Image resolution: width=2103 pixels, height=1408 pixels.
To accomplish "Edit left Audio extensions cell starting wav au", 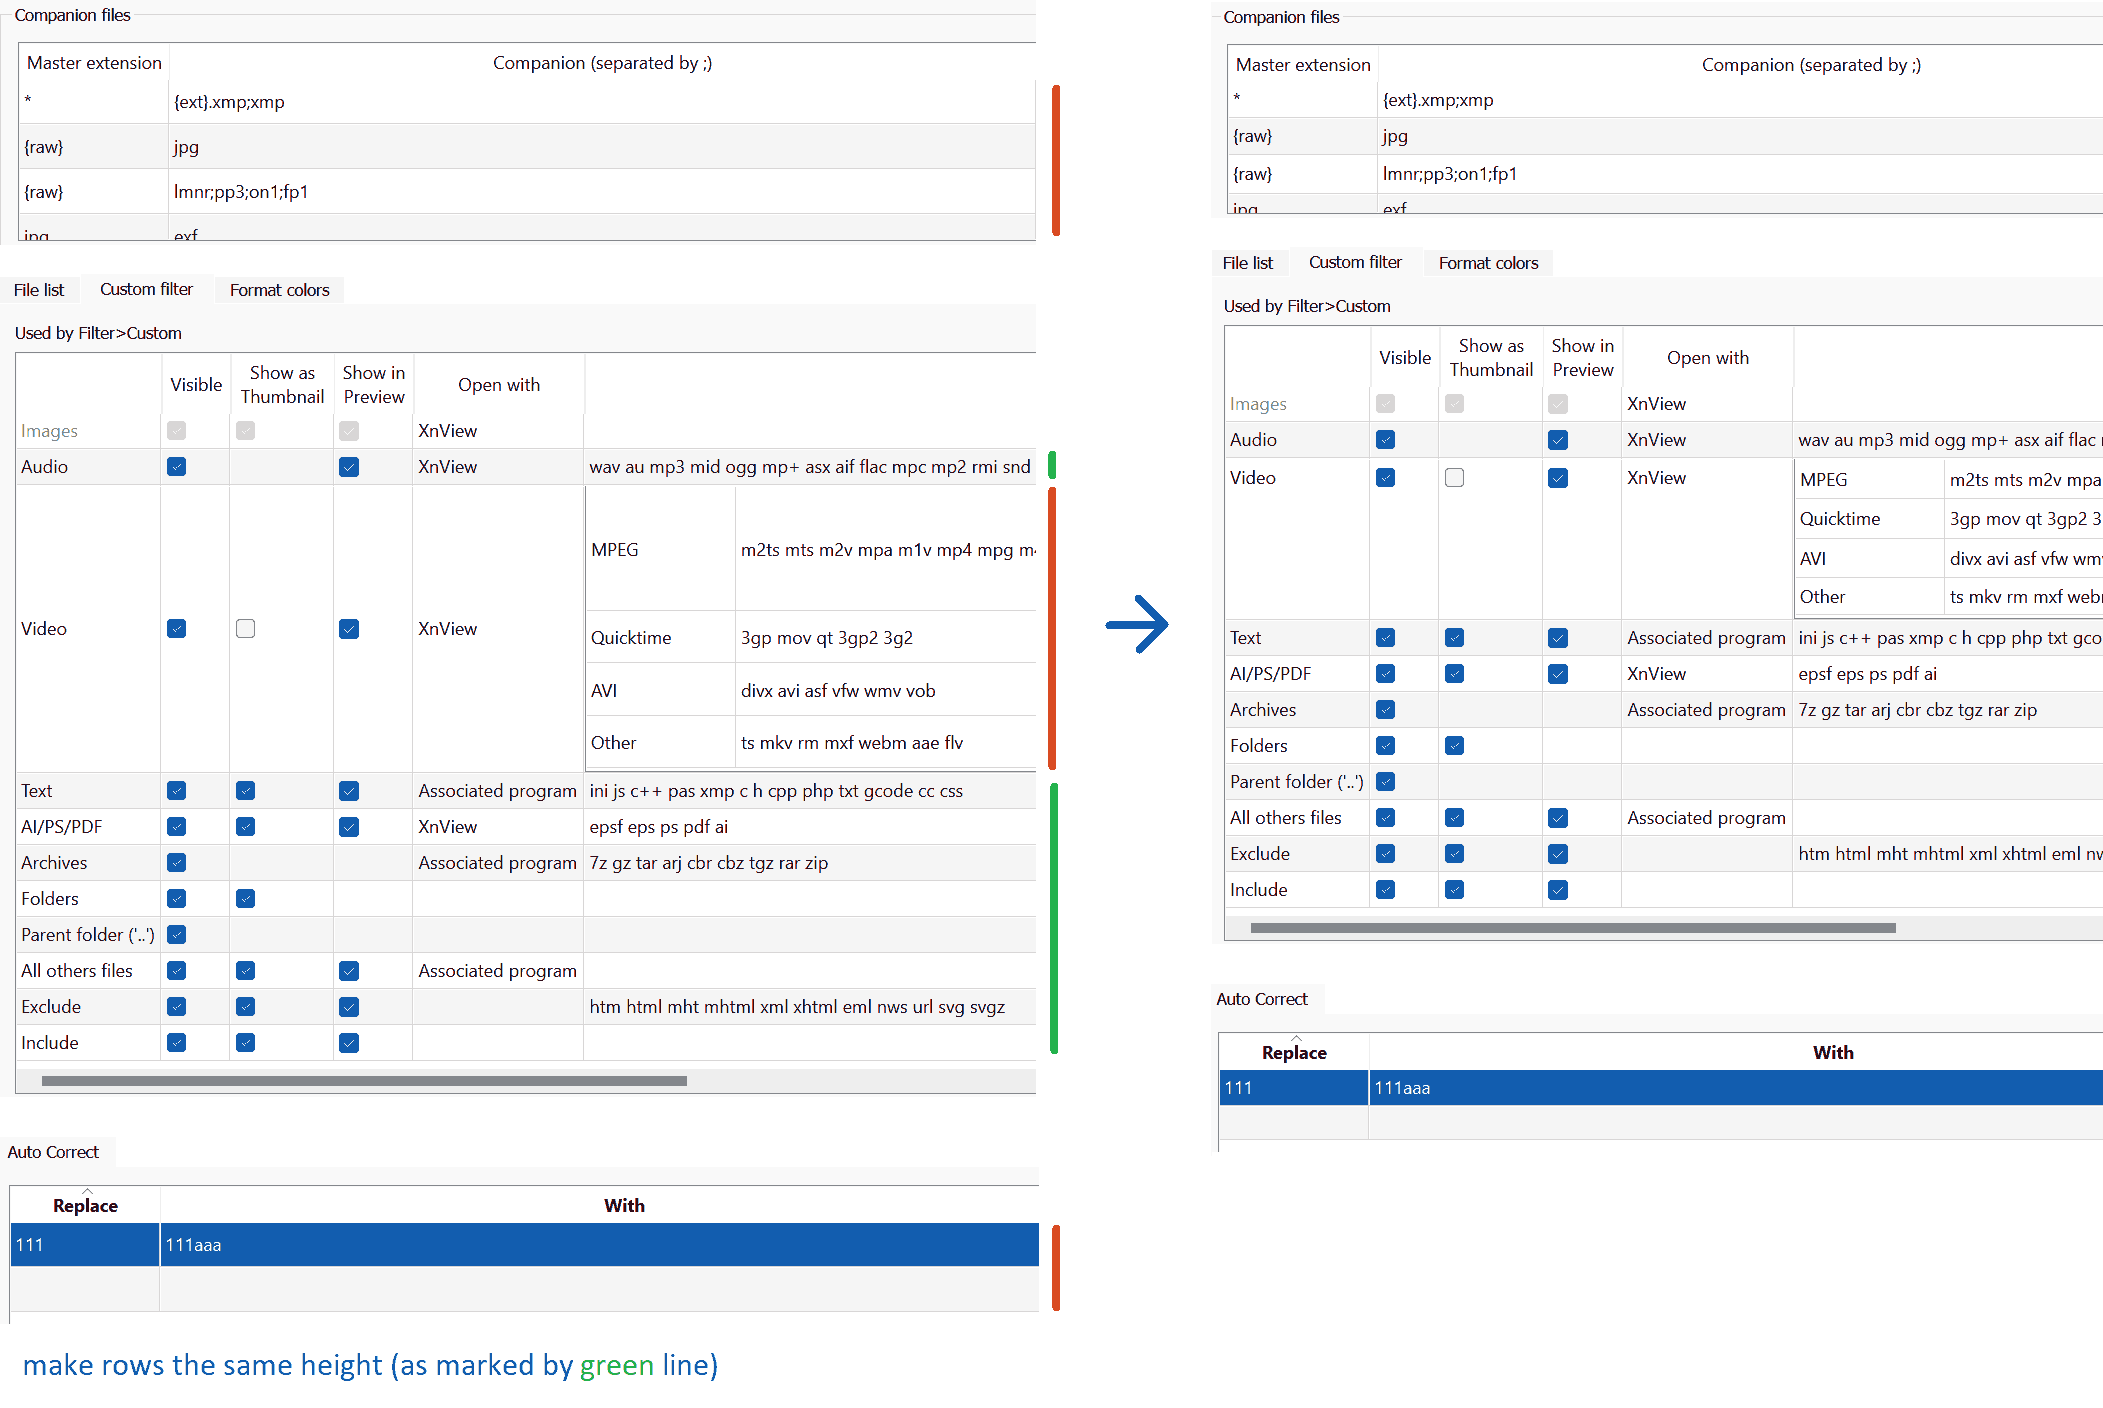I will tap(809, 467).
